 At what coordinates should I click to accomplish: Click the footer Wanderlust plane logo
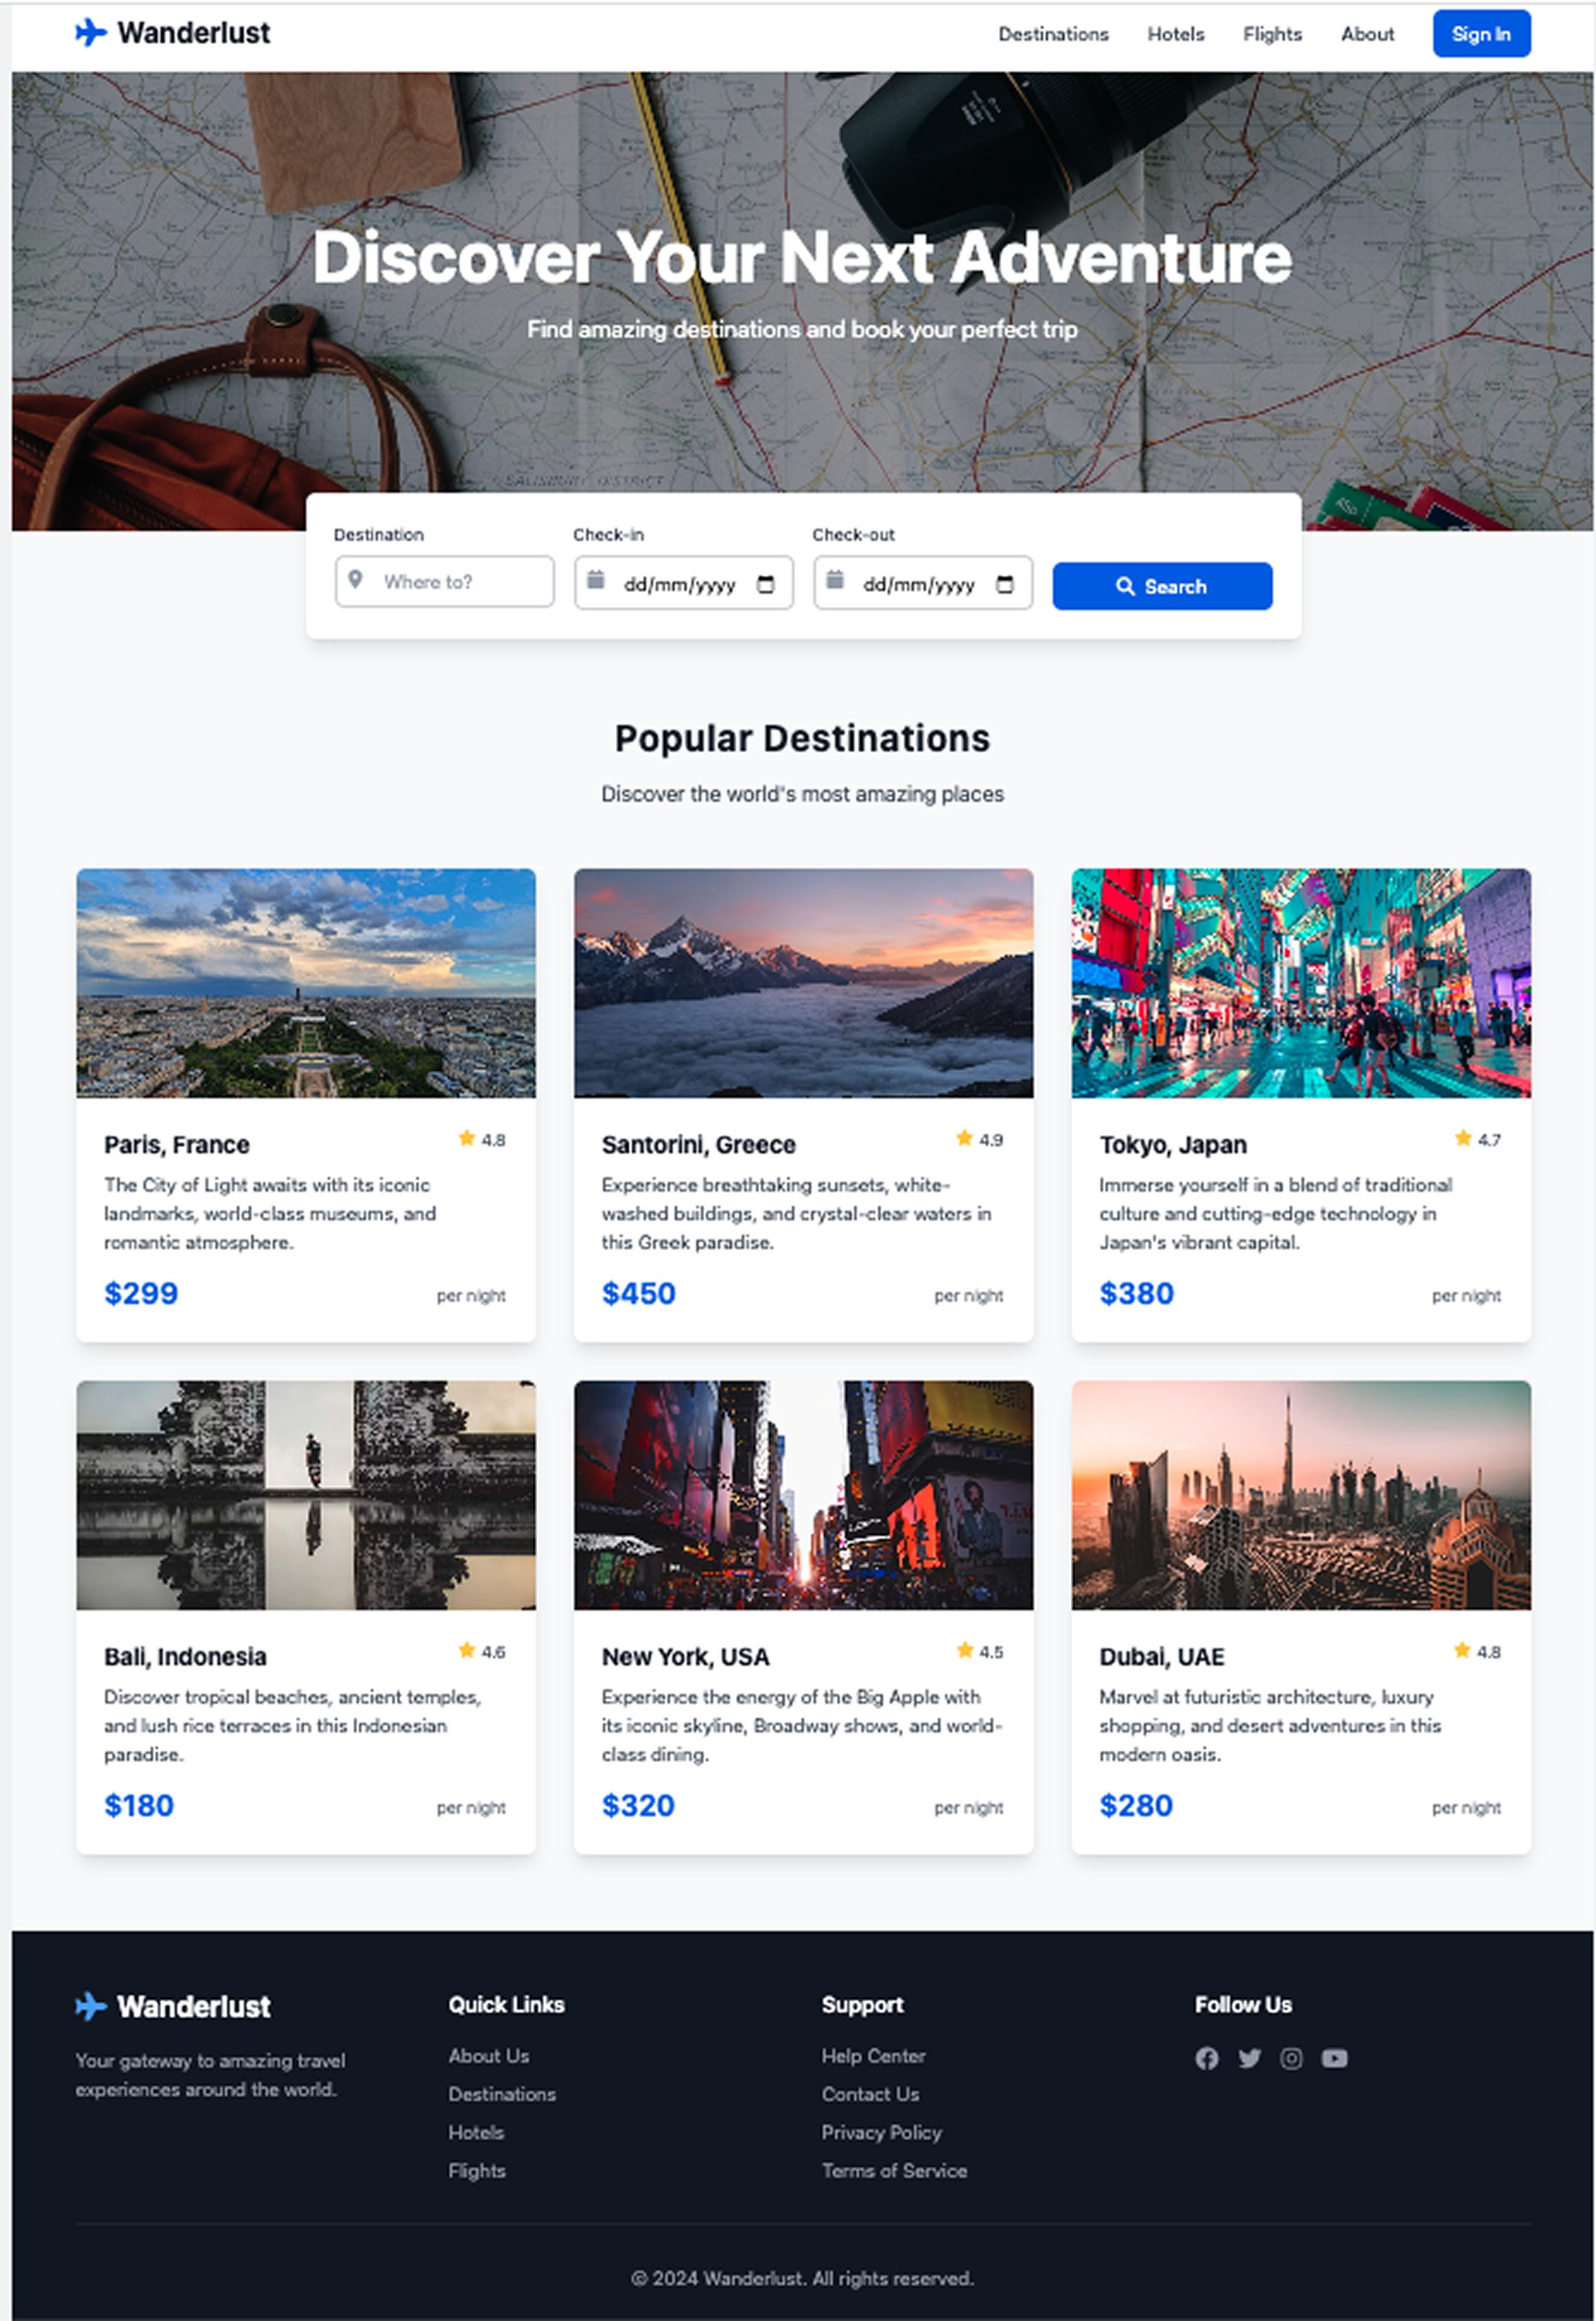(x=90, y=2006)
